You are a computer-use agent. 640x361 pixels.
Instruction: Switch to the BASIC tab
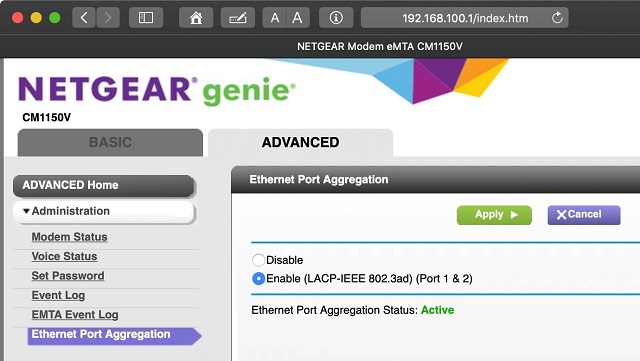point(110,143)
